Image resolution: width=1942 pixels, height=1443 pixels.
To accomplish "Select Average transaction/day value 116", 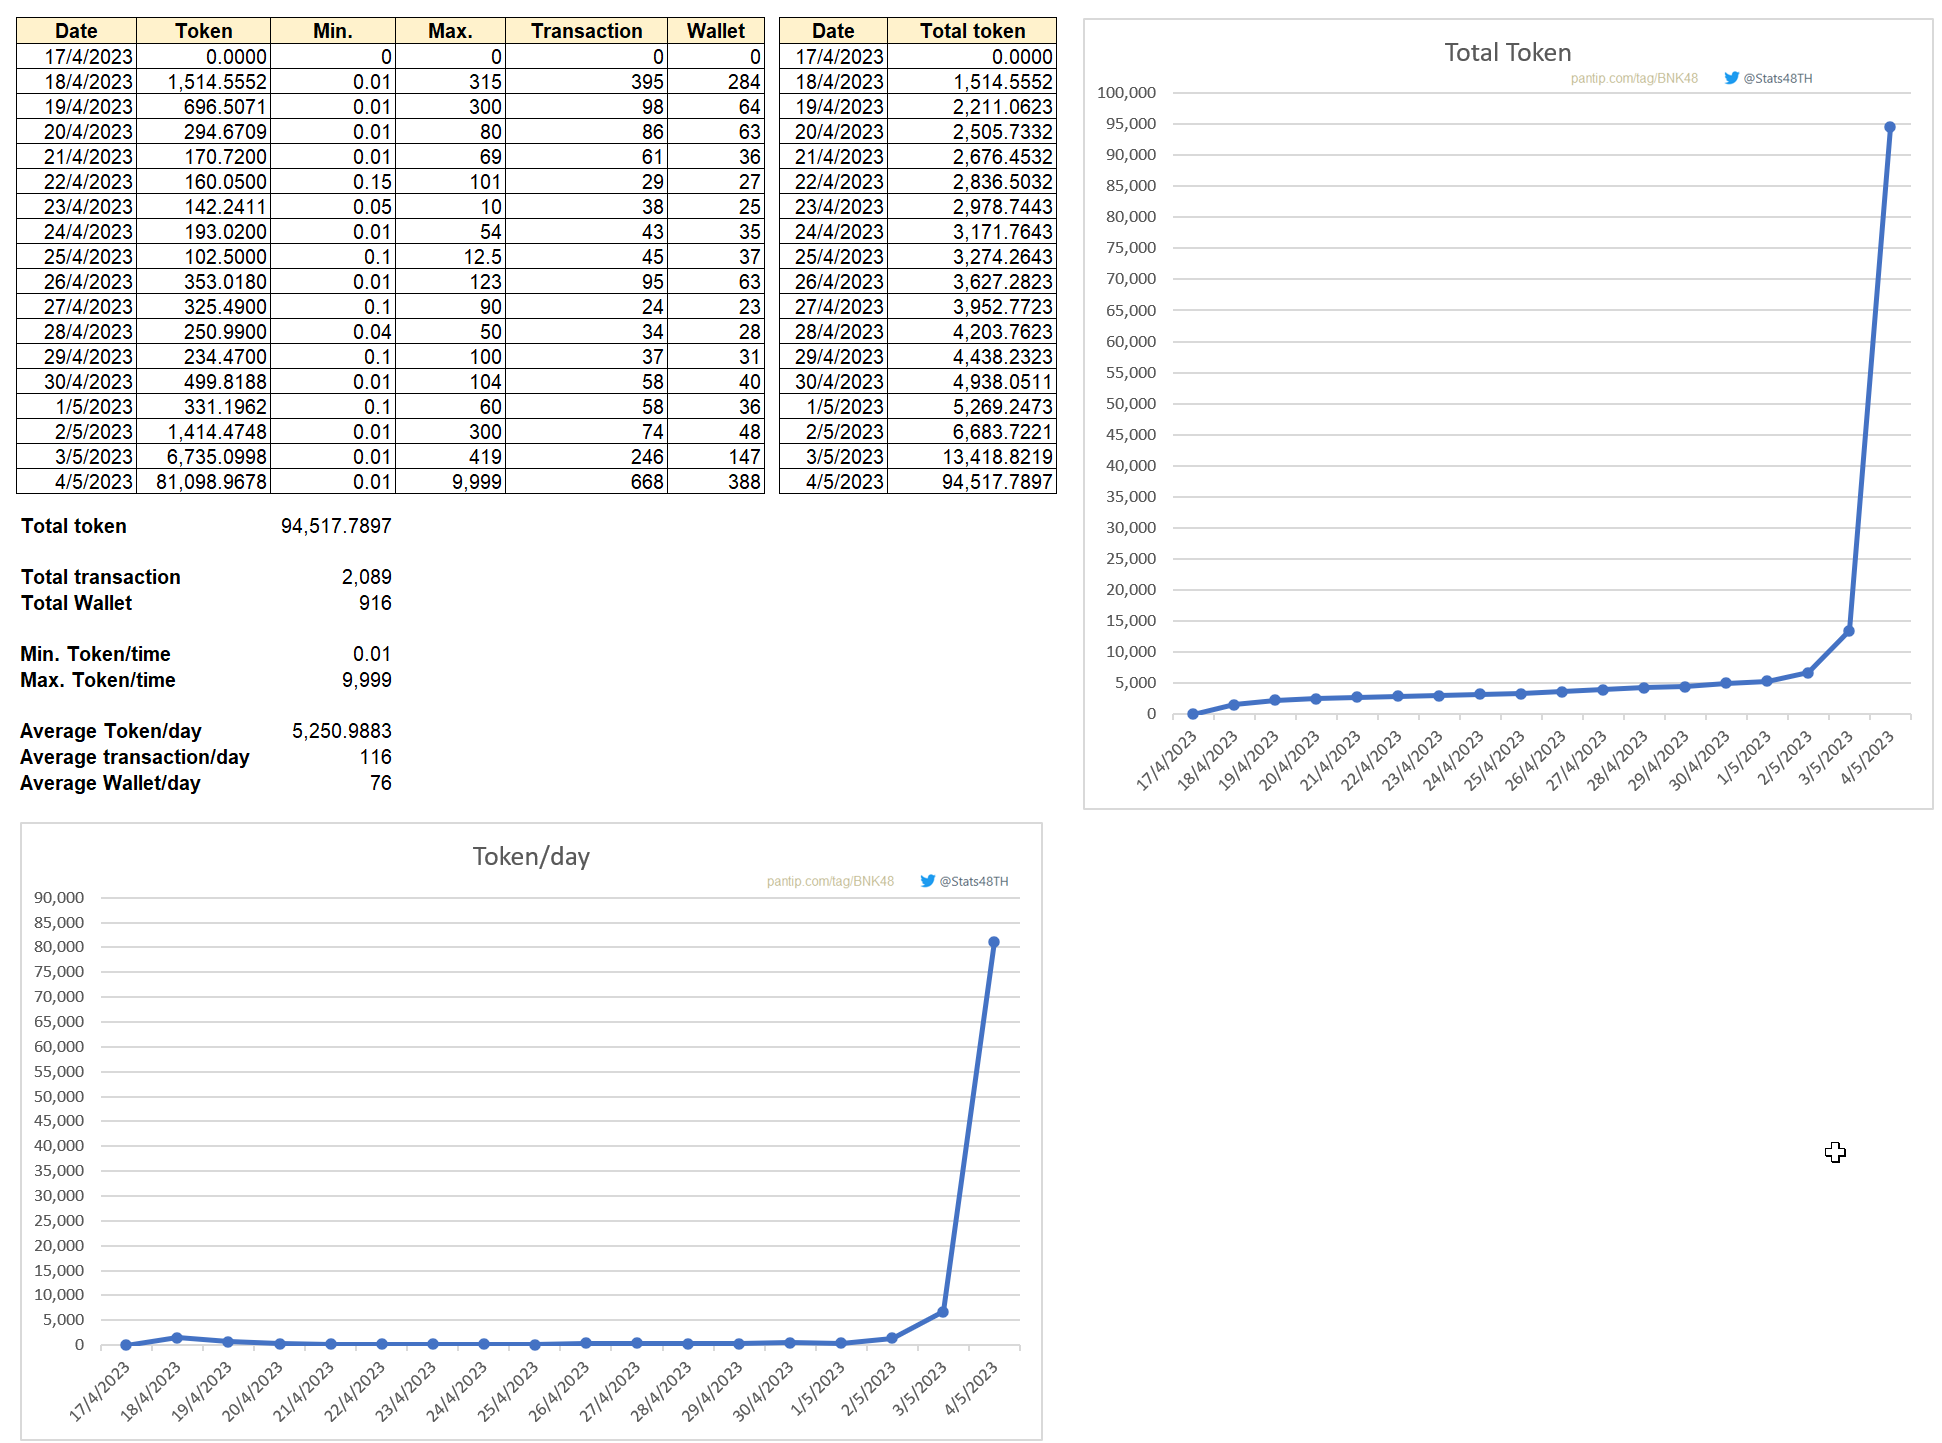I will pos(375,757).
